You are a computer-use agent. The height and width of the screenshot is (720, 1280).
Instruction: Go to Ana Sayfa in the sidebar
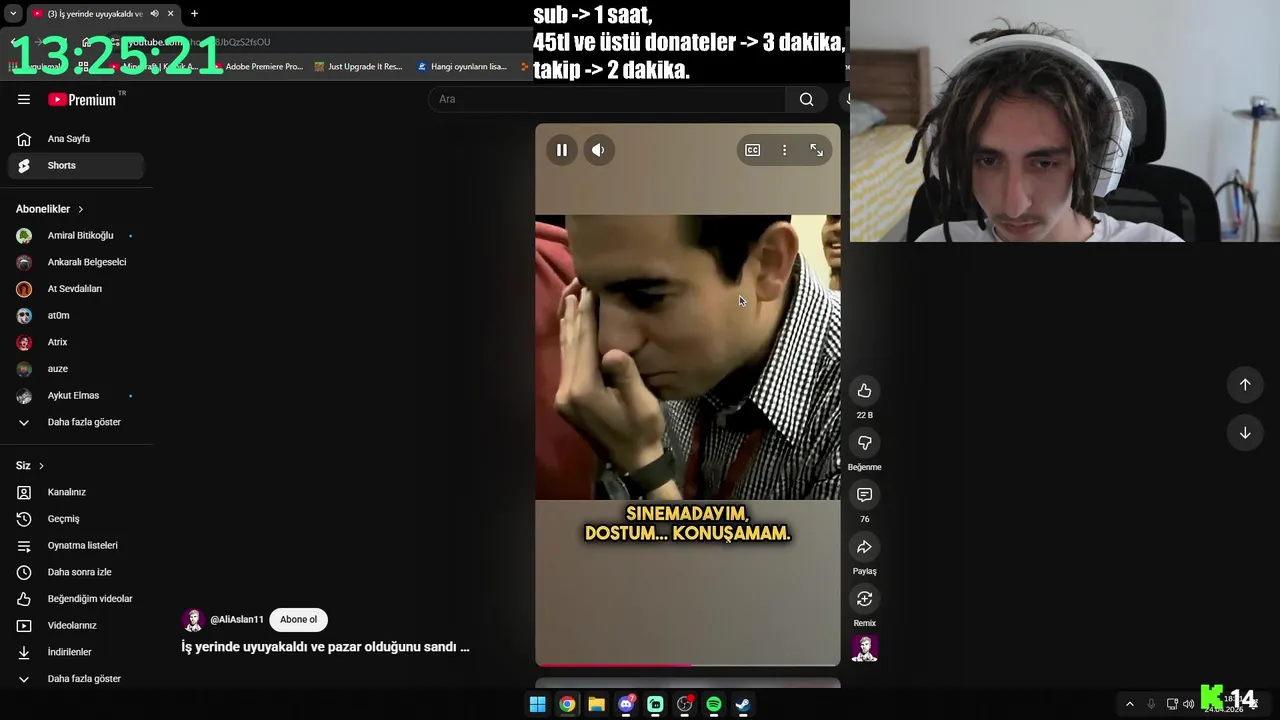pyautogui.click(x=76, y=139)
